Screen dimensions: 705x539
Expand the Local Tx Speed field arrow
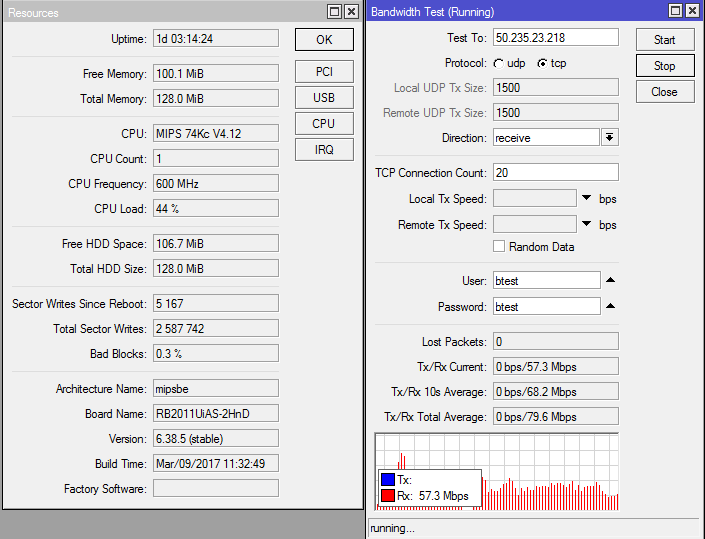[587, 198]
